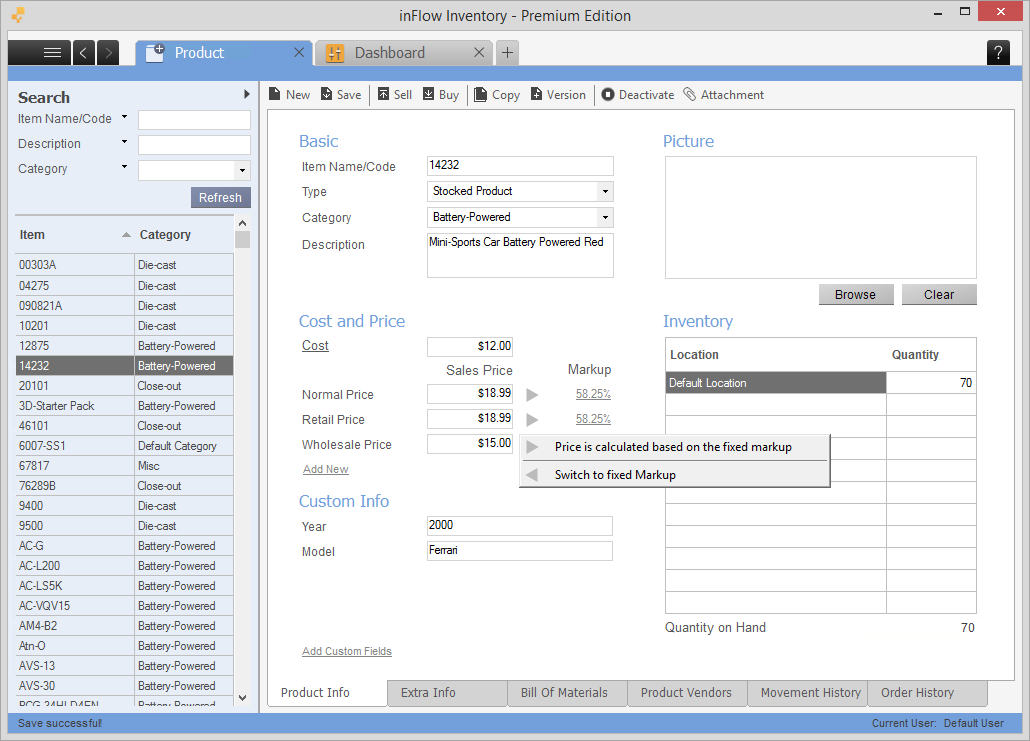Viewport: 1030px width, 741px height.
Task: Expand the Item Name/Code search filter dropdown
Action: point(124,117)
